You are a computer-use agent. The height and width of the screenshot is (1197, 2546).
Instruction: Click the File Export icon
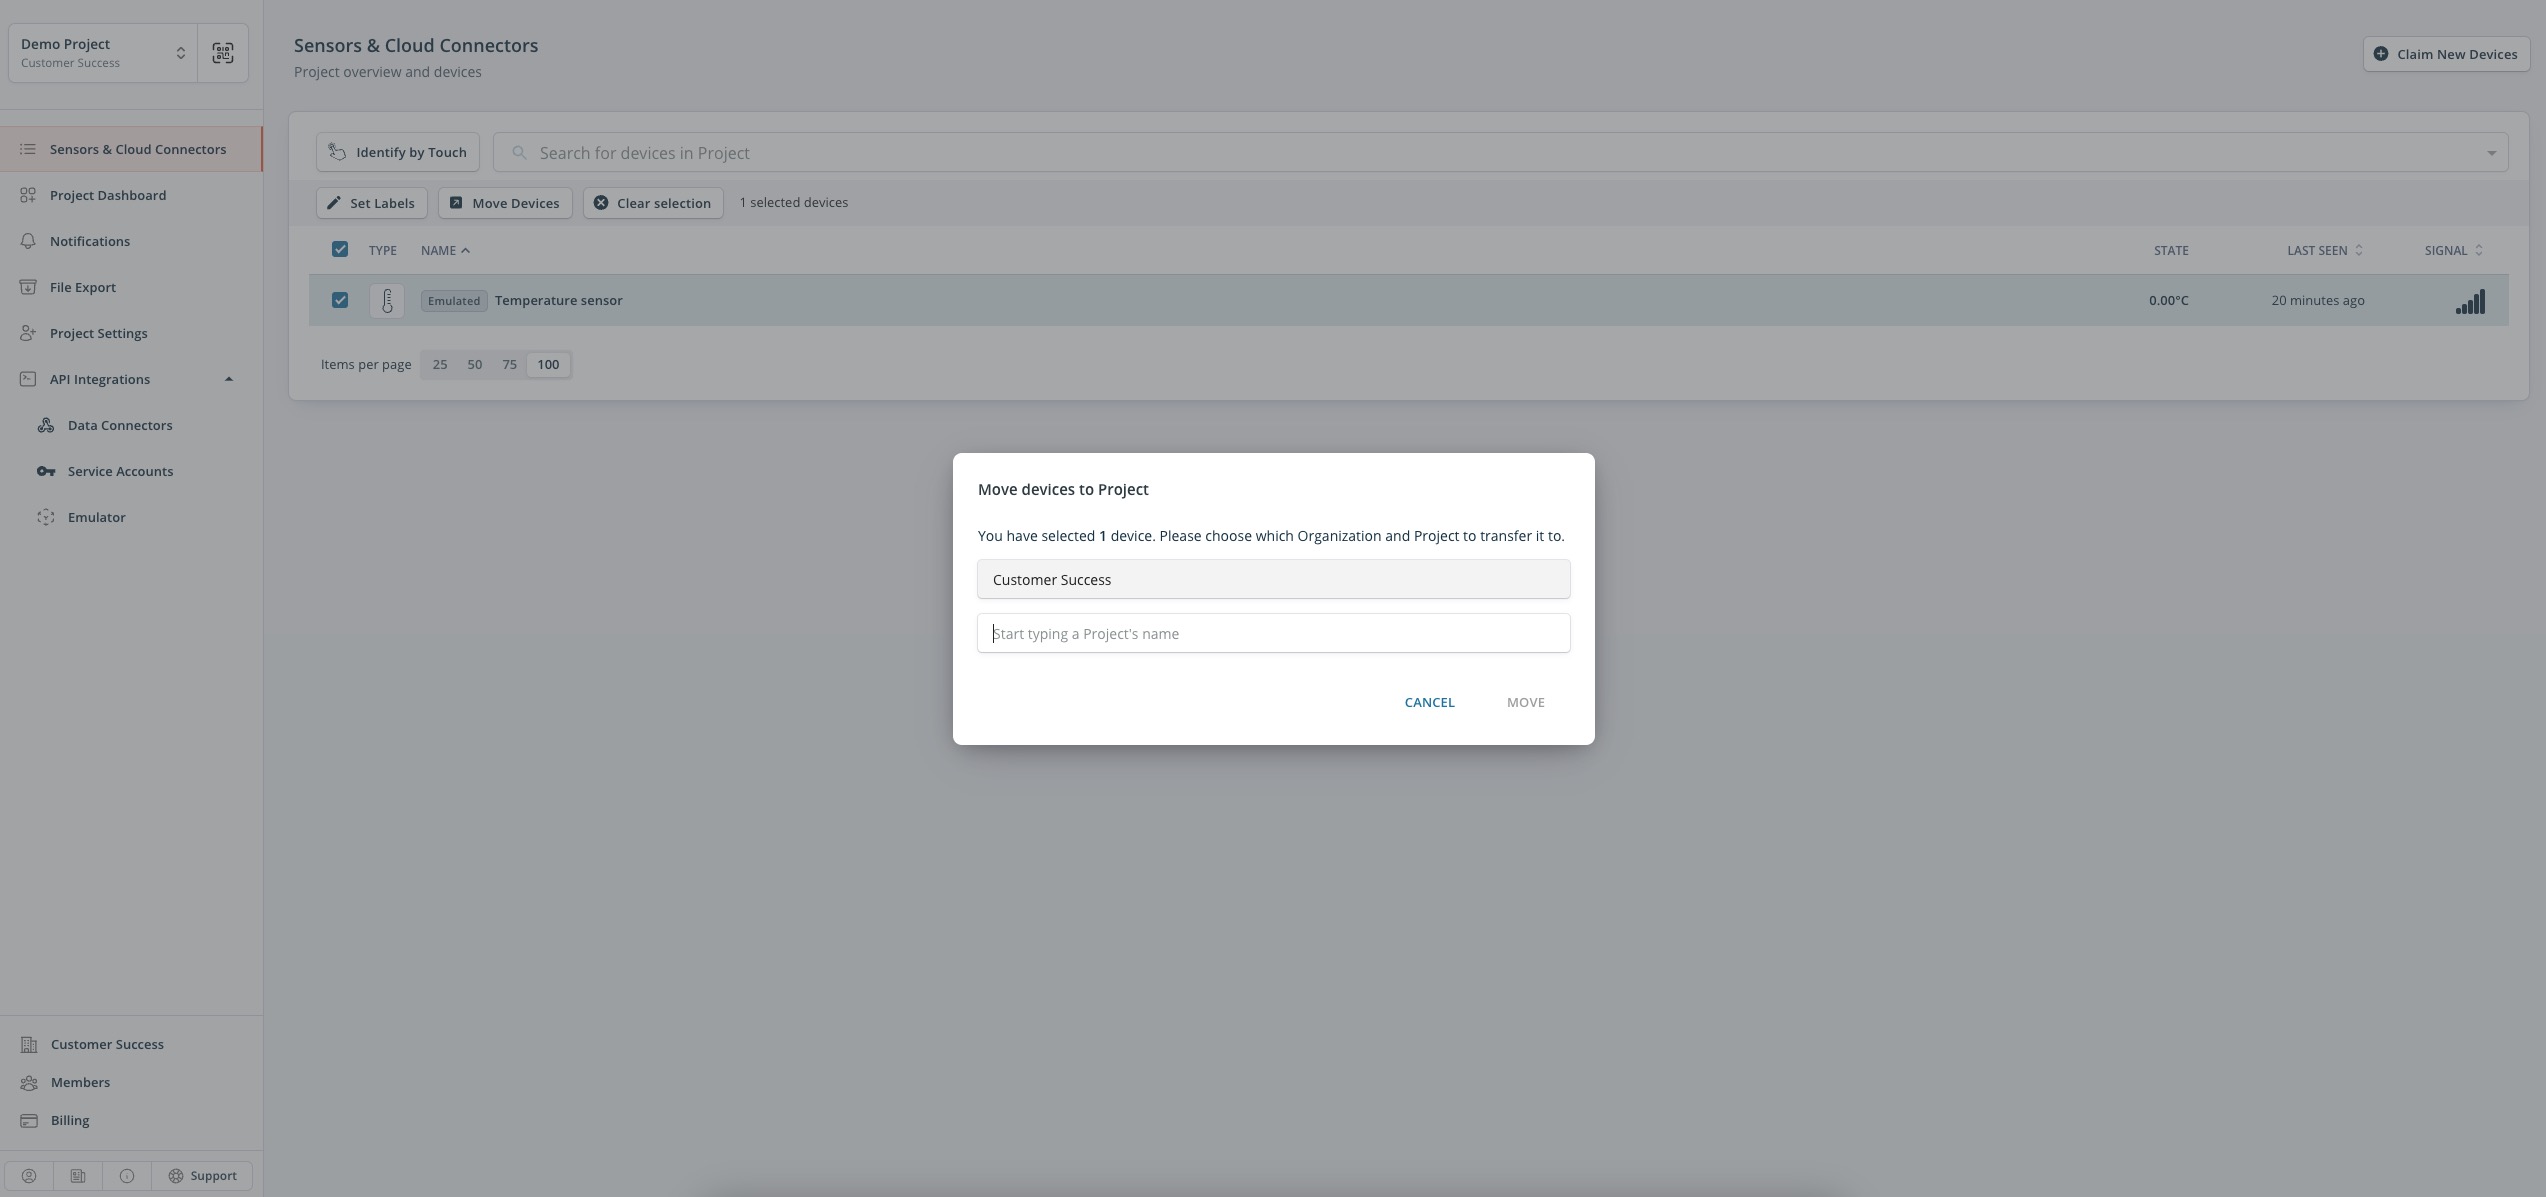(28, 287)
